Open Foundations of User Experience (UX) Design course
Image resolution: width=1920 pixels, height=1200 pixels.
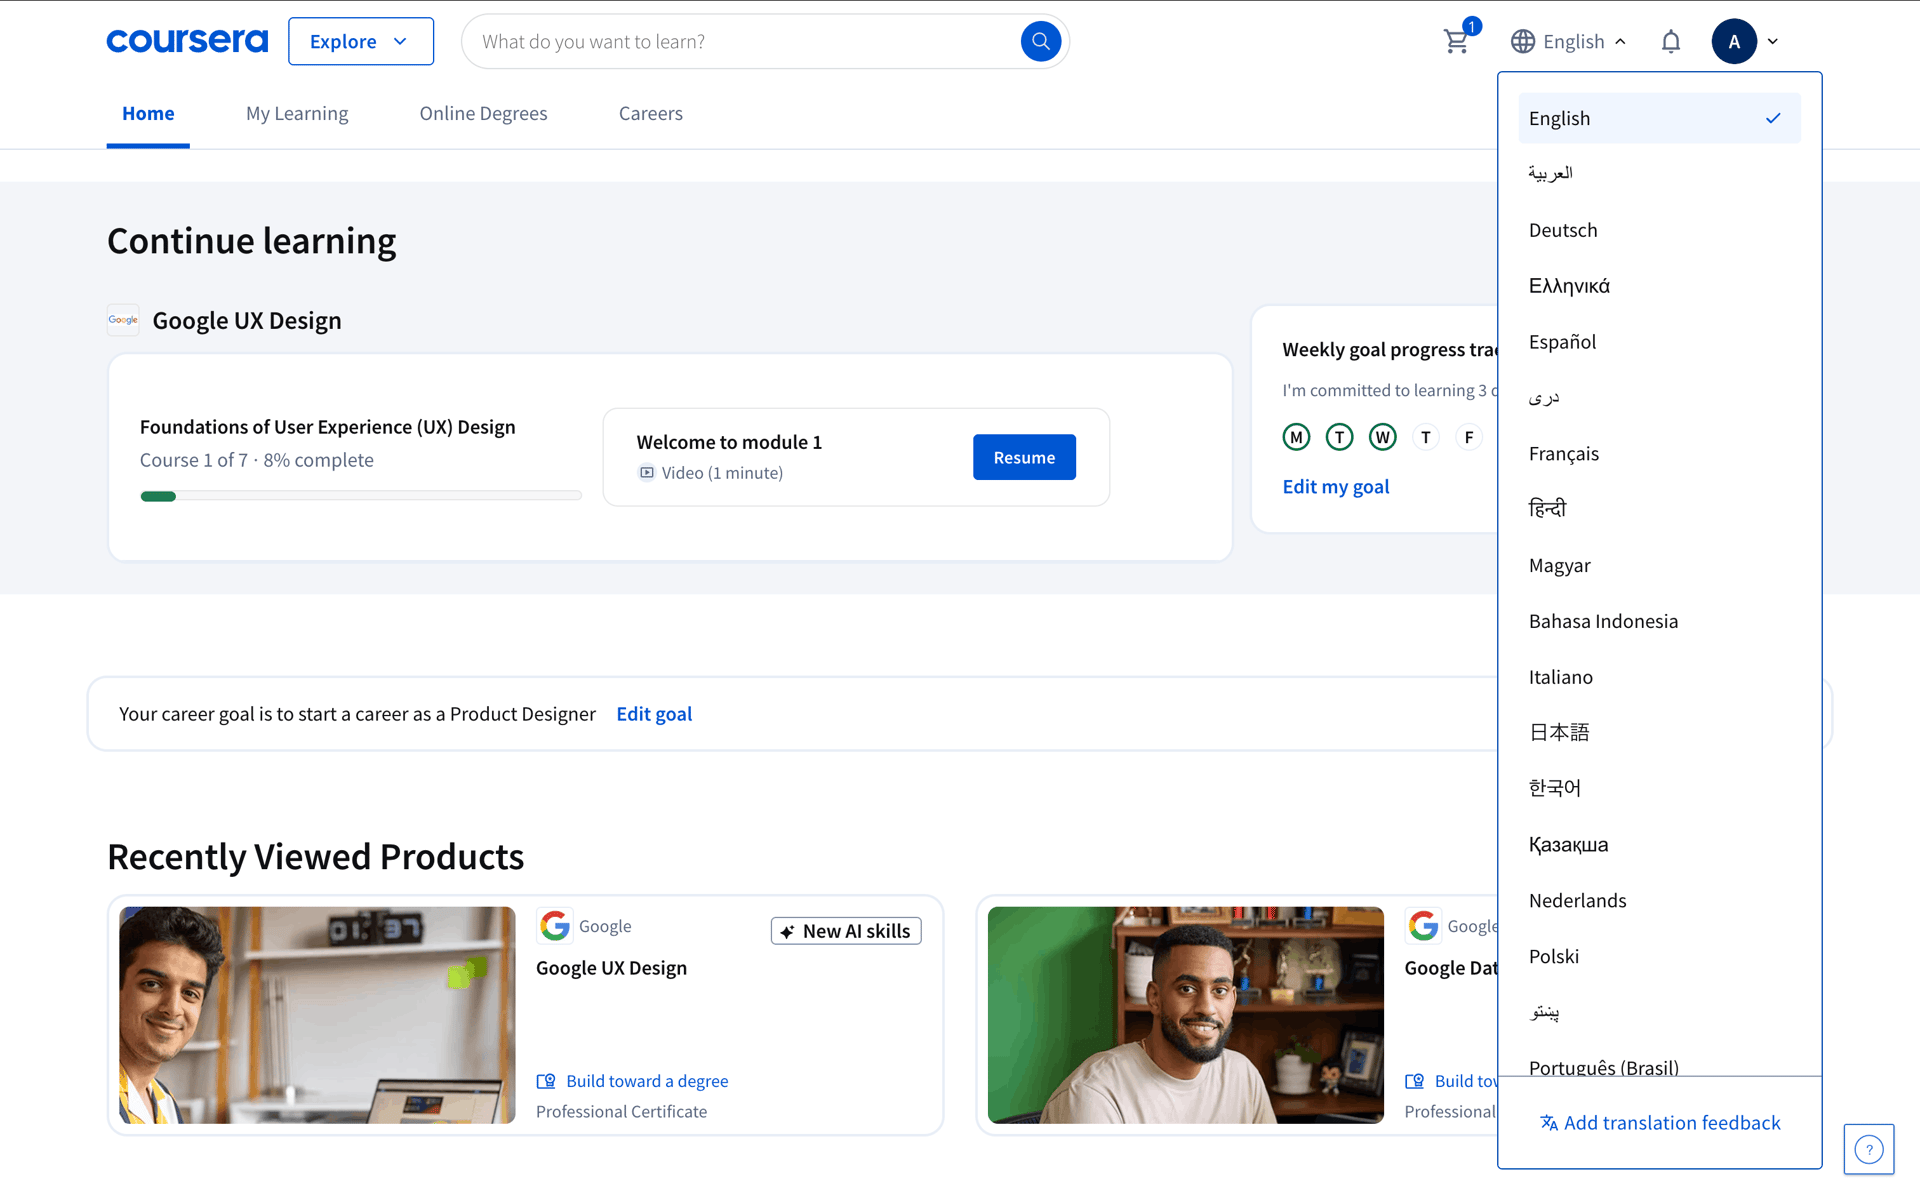pyautogui.click(x=327, y=427)
